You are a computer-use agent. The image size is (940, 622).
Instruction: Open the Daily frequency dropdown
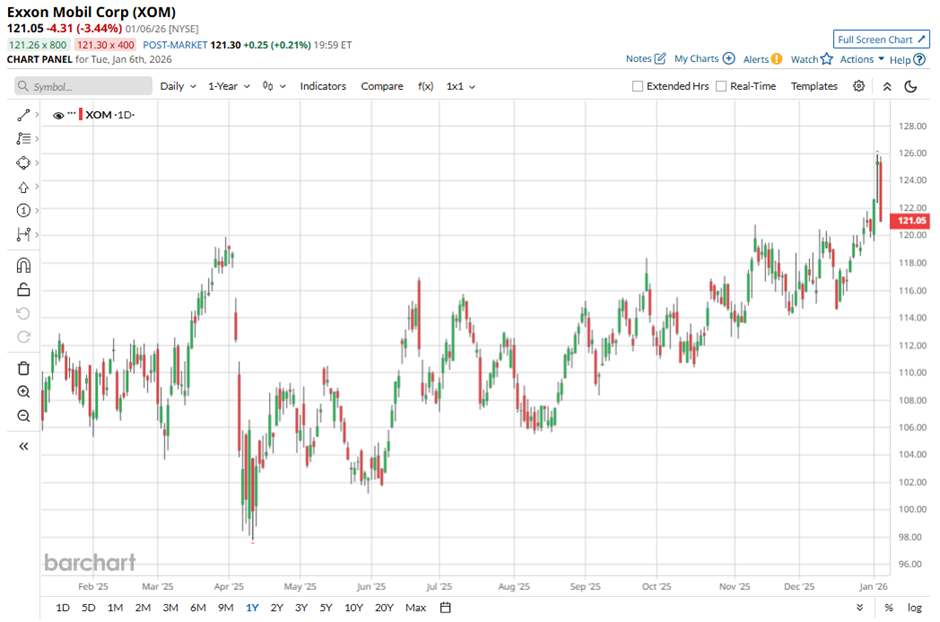[178, 86]
